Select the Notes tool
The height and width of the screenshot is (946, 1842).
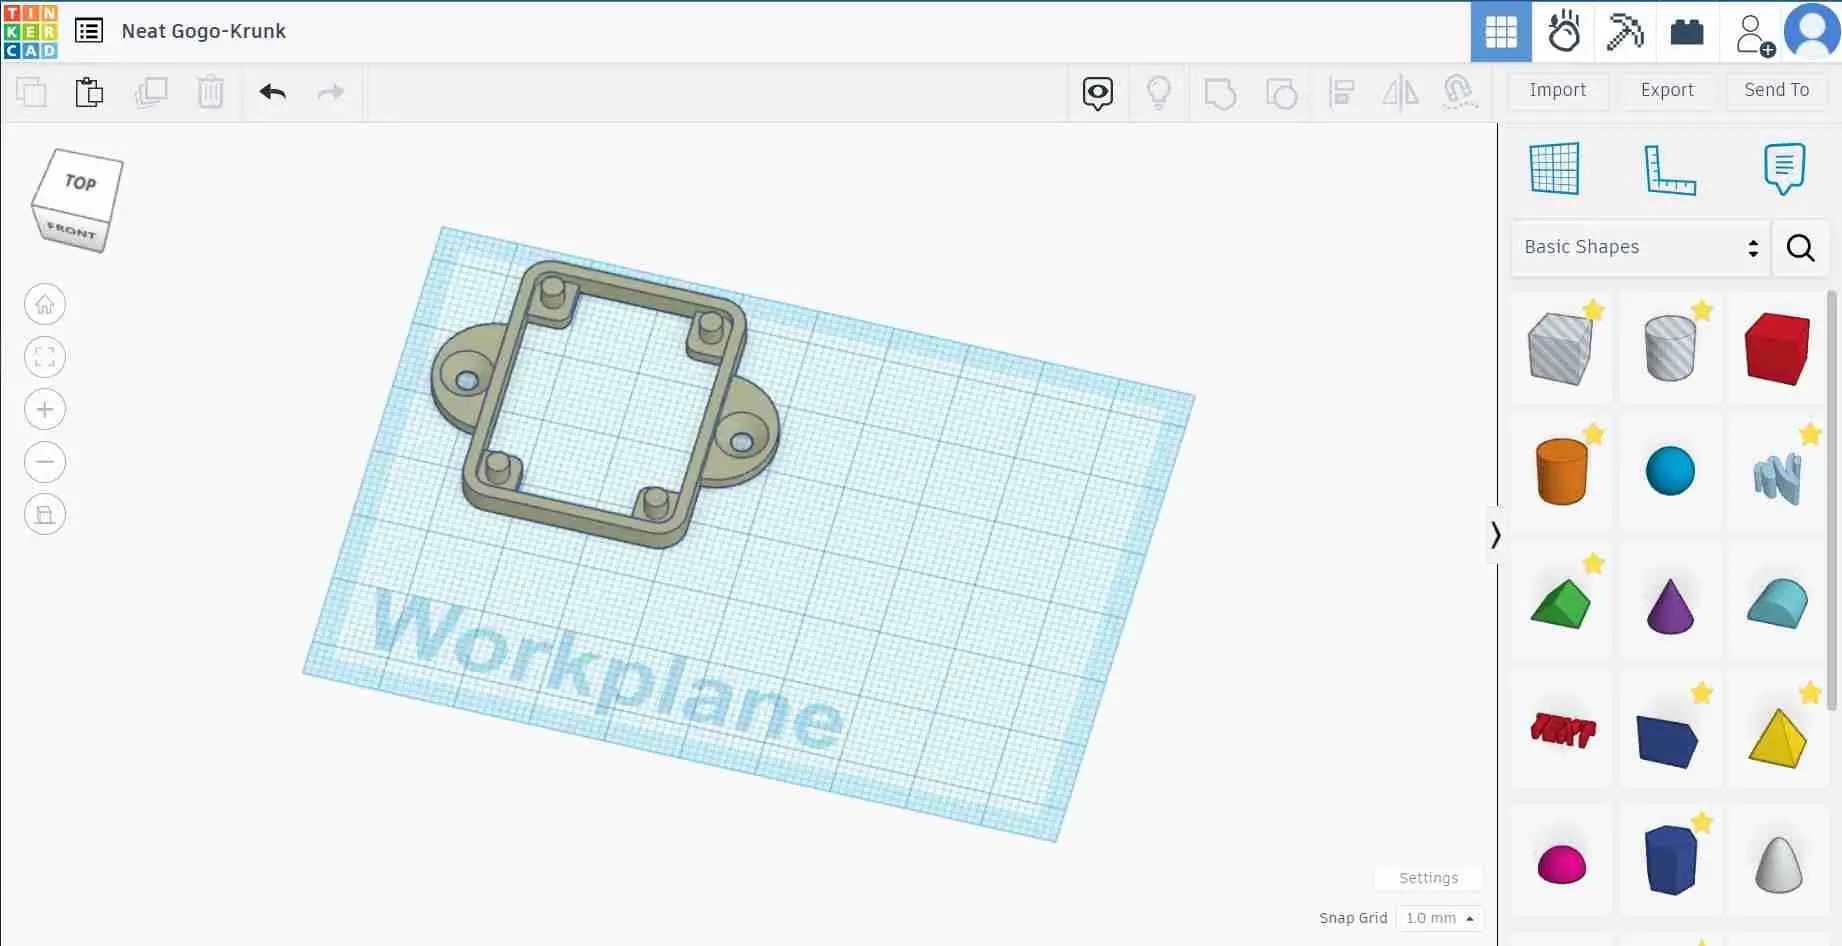click(1784, 168)
